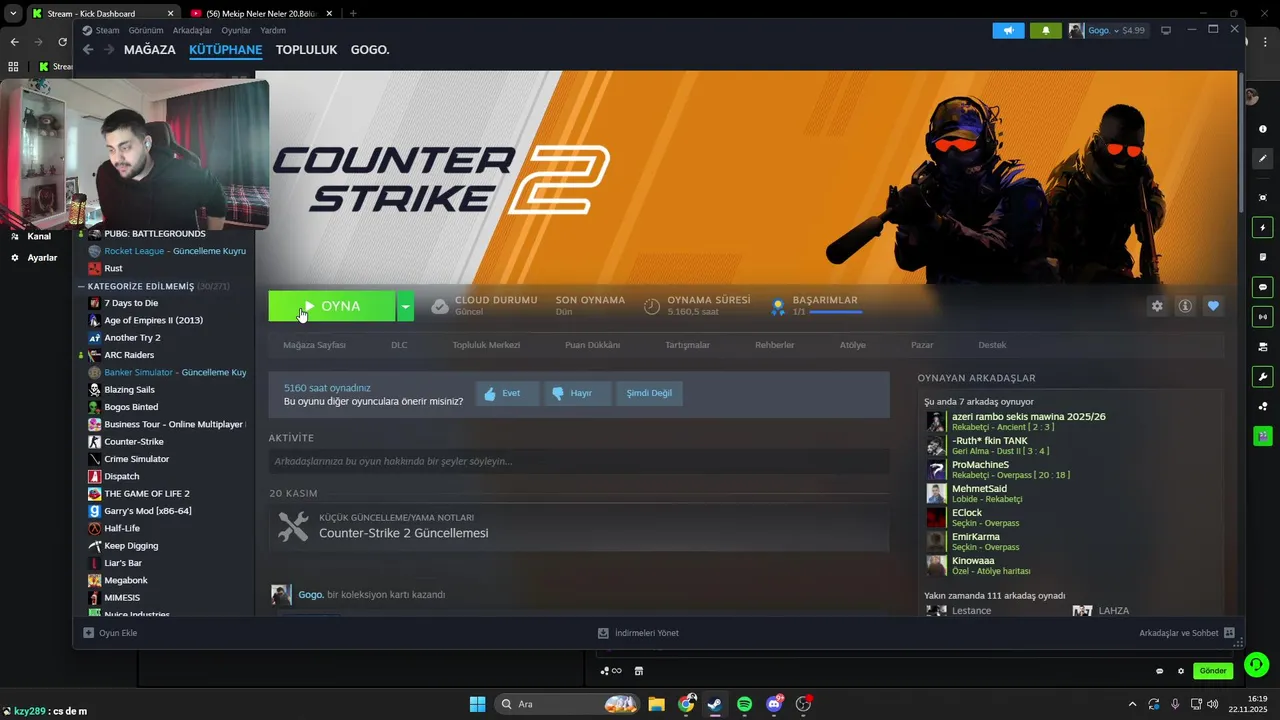
Task: Toggle the heart favorite icon for Counter-Strike 2
Action: pos(1213,306)
